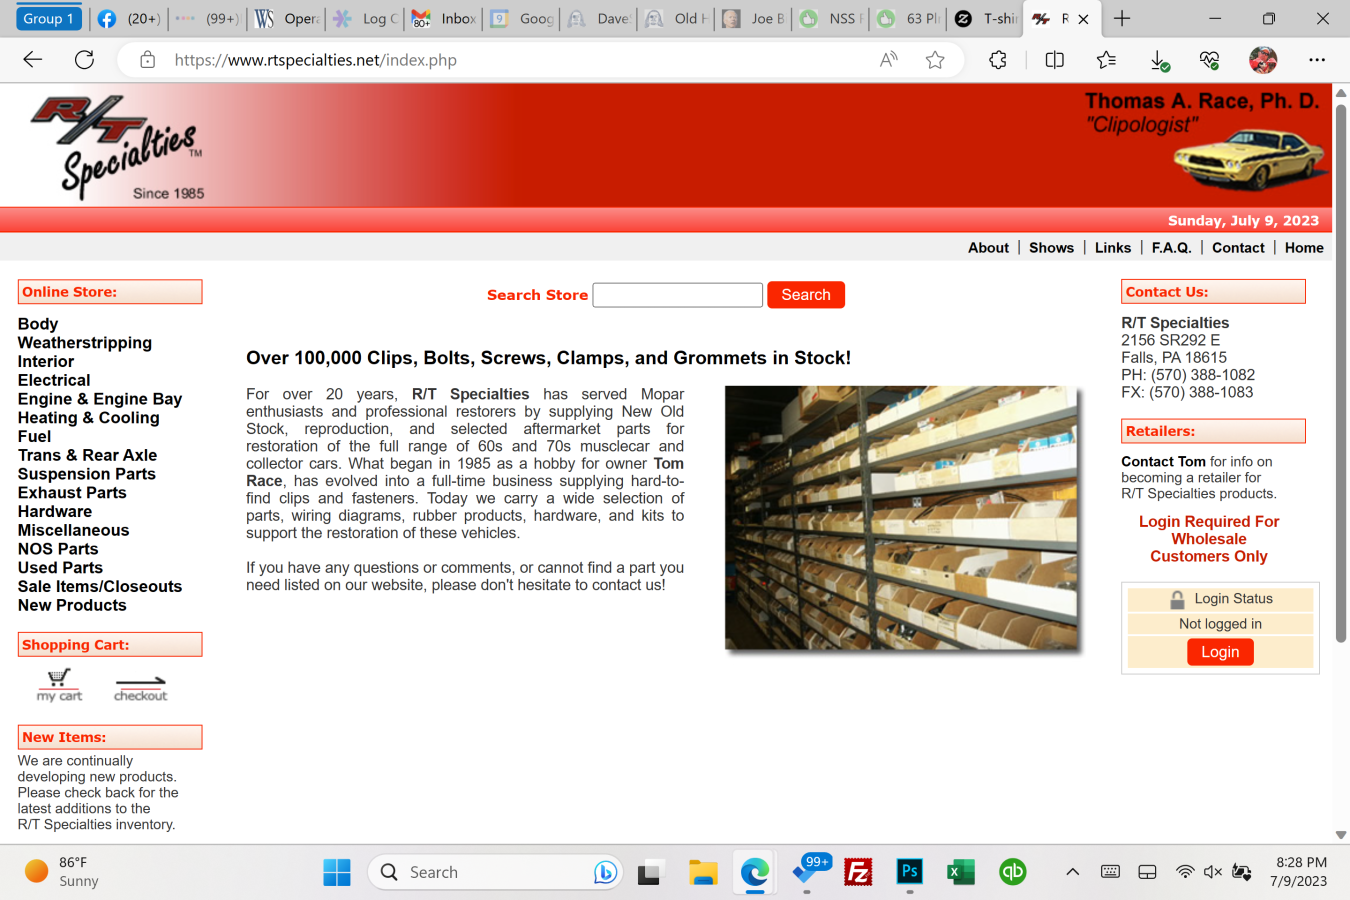Click the Contact Tom link
The height and width of the screenshot is (900, 1350).
(1163, 462)
